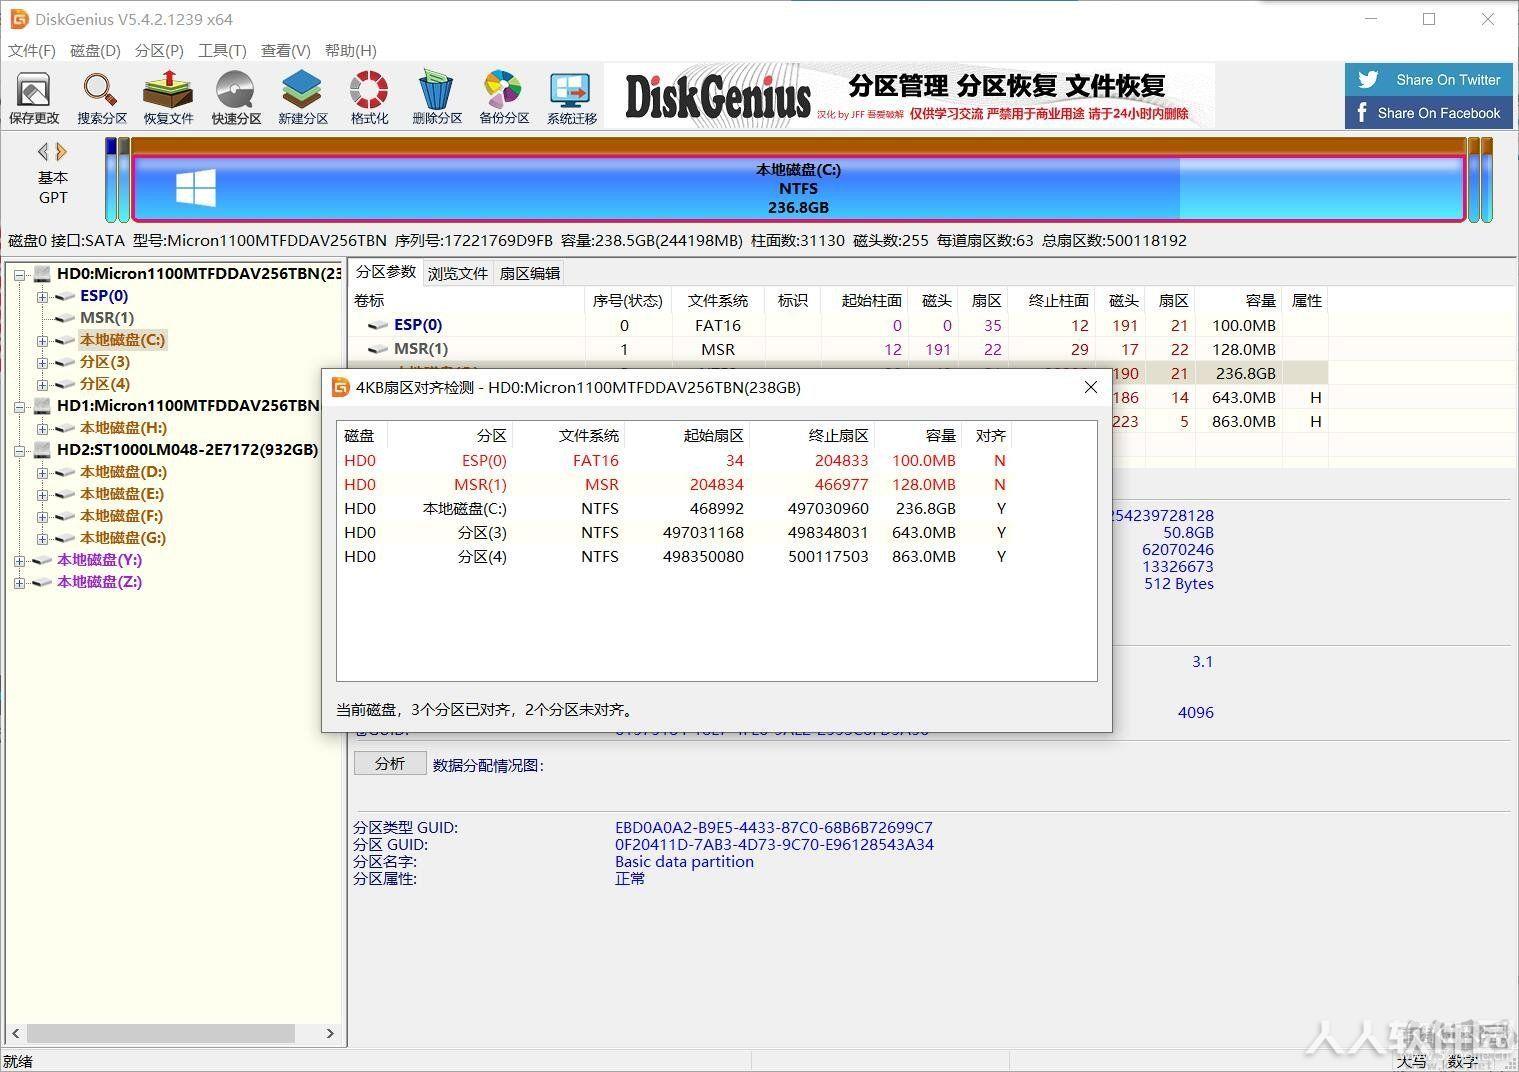Click the drive icon beside ESP(0) in table
Viewport: 1519px width, 1072px height.
(378, 325)
